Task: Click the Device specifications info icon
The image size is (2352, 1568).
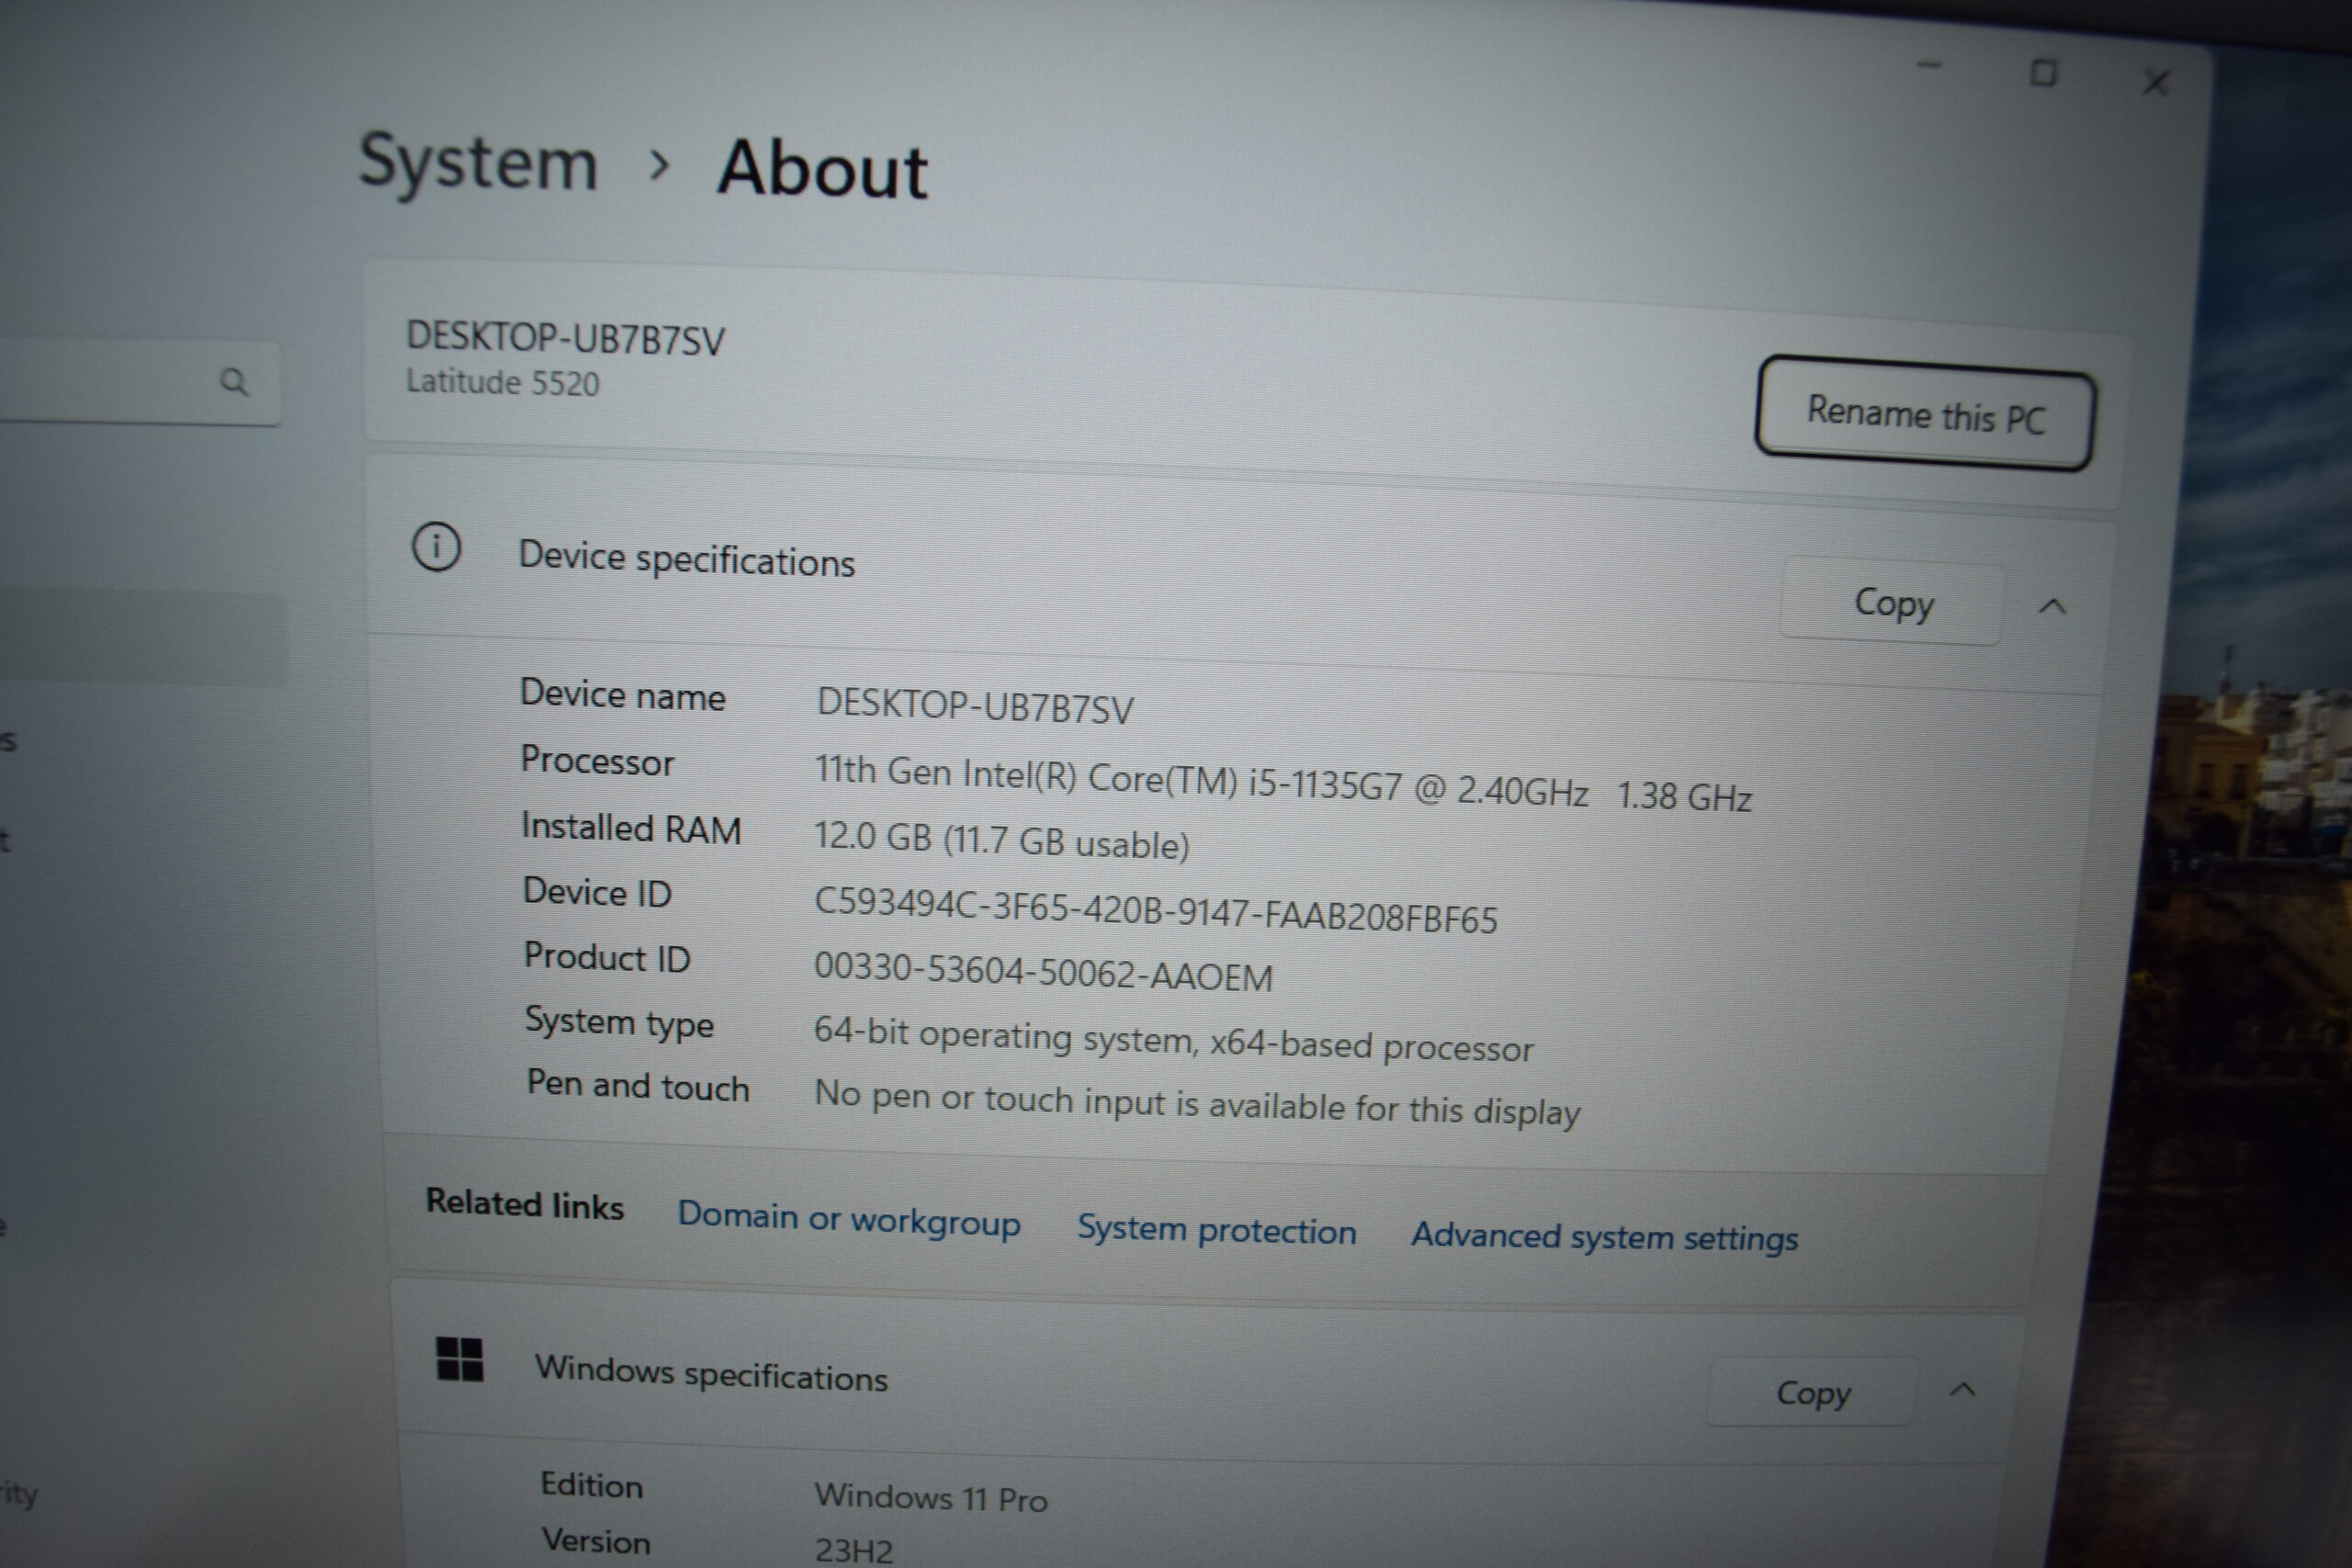Action: tap(436, 547)
